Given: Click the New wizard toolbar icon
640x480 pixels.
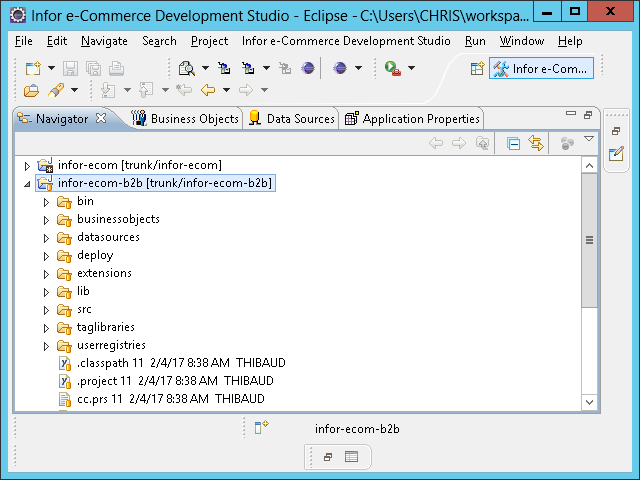Looking at the screenshot, I should point(33,68).
